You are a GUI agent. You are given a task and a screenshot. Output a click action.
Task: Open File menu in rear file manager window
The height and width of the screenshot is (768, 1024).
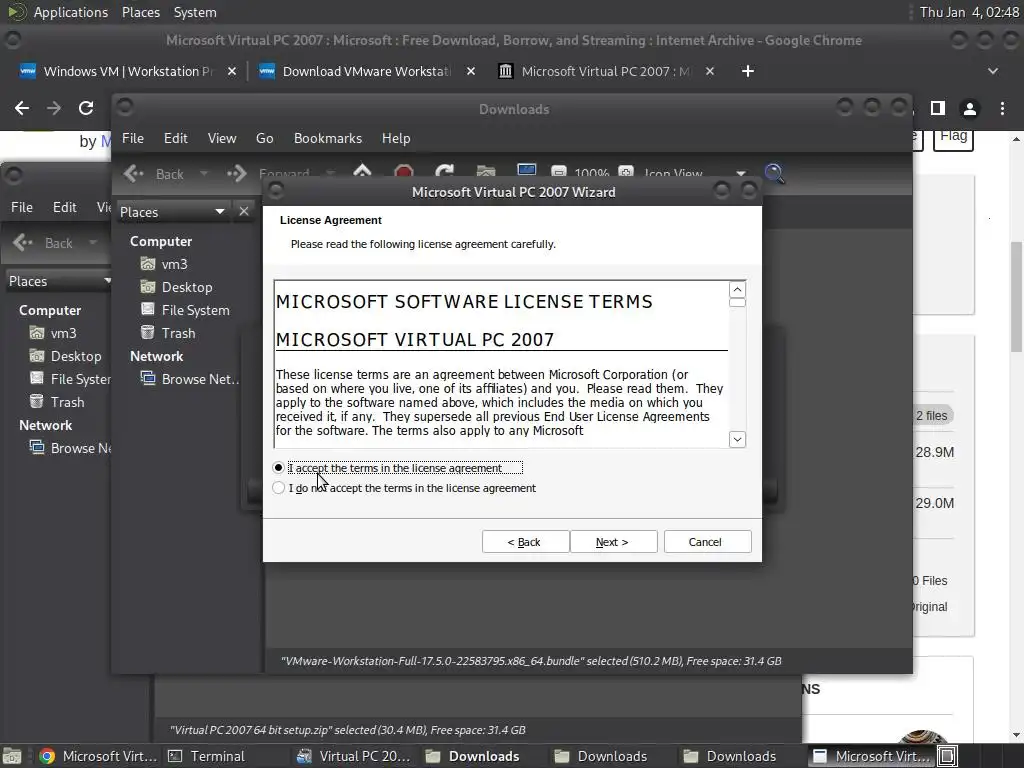click(x=22, y=207)
